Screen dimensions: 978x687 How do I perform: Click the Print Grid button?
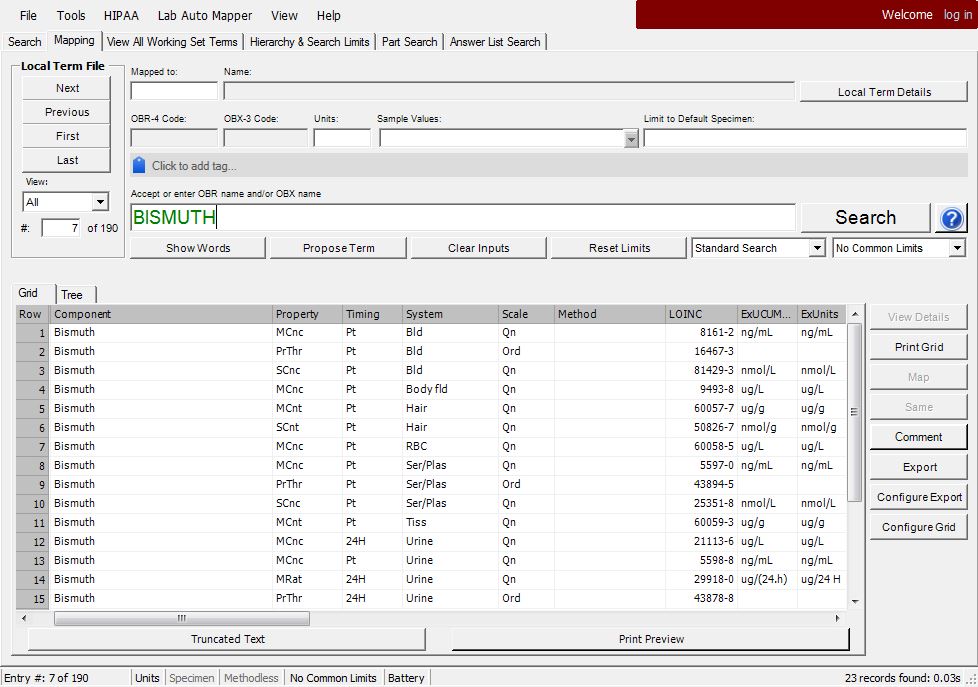pyautogui.click(x=919, y=347)
